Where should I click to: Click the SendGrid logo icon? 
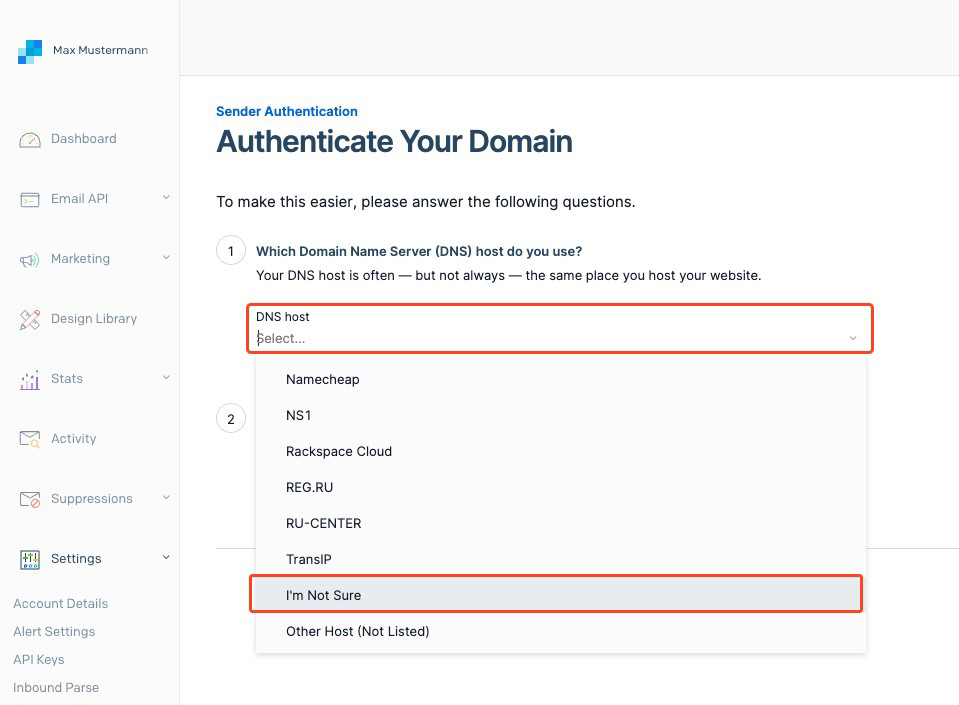30,52
